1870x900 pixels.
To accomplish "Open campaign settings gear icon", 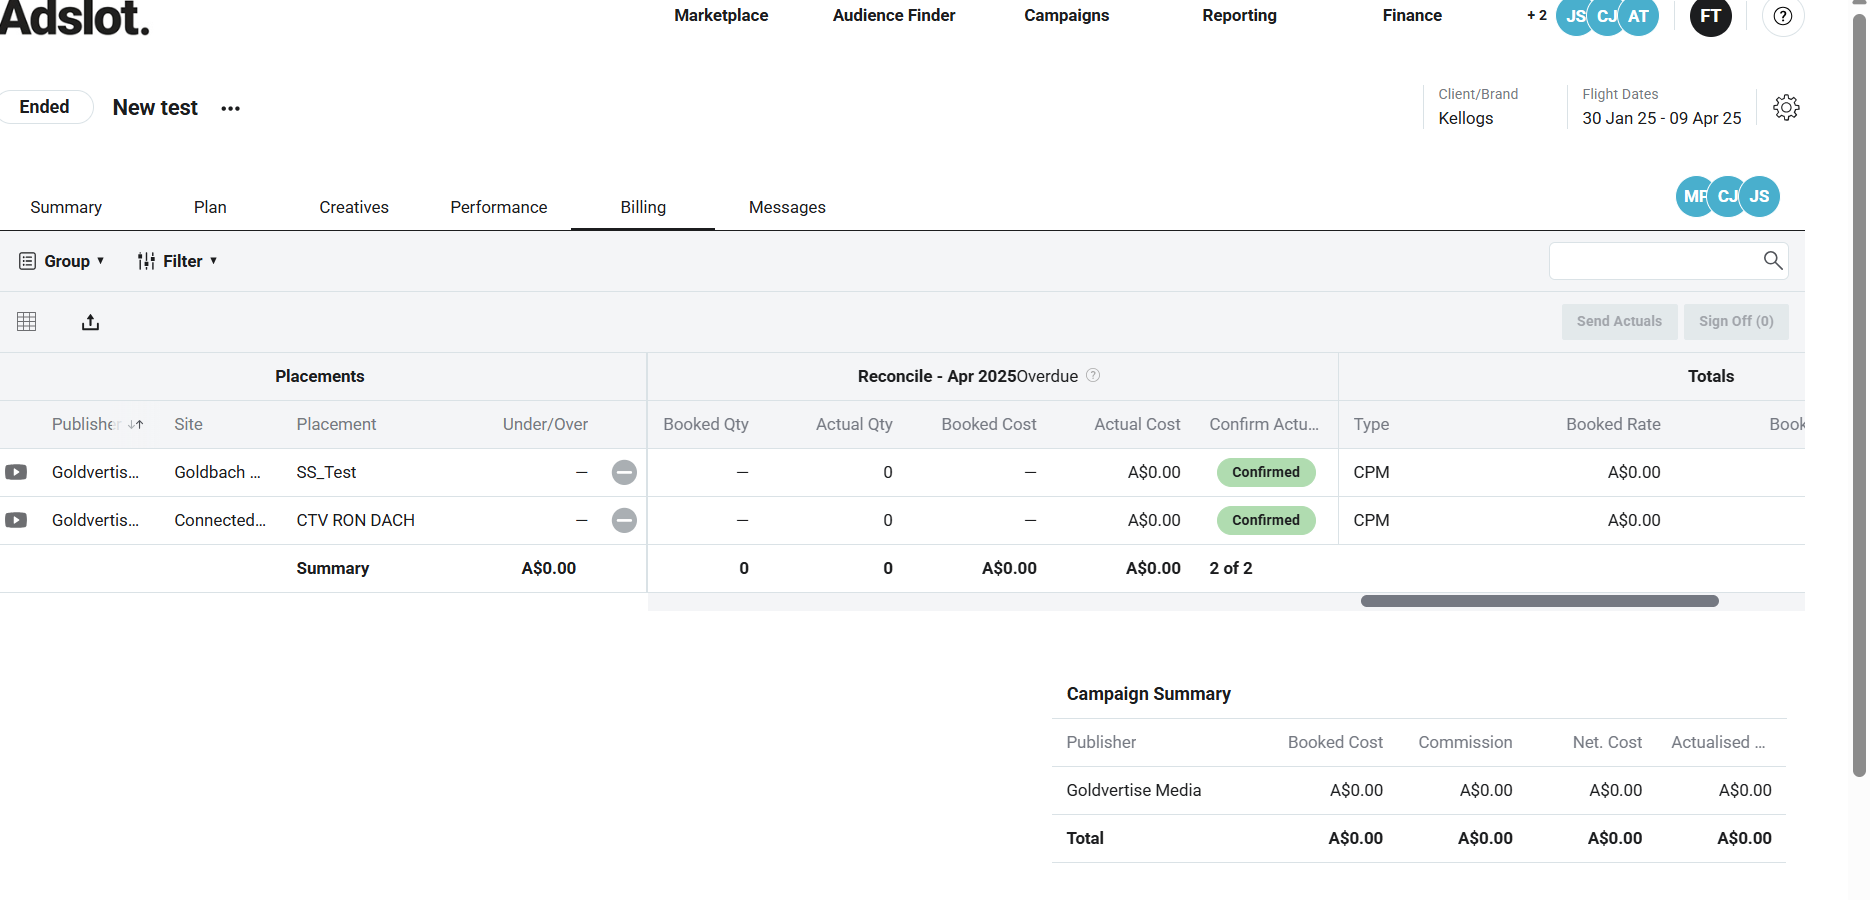I will point(1786,107).
